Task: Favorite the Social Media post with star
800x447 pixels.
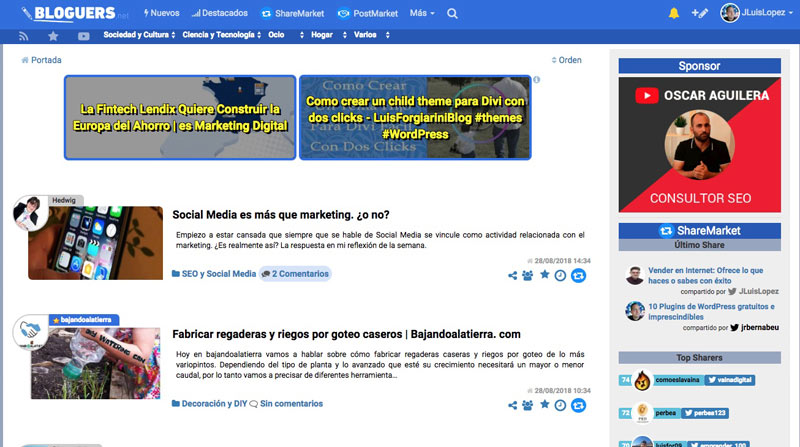Action: [545, 275]
